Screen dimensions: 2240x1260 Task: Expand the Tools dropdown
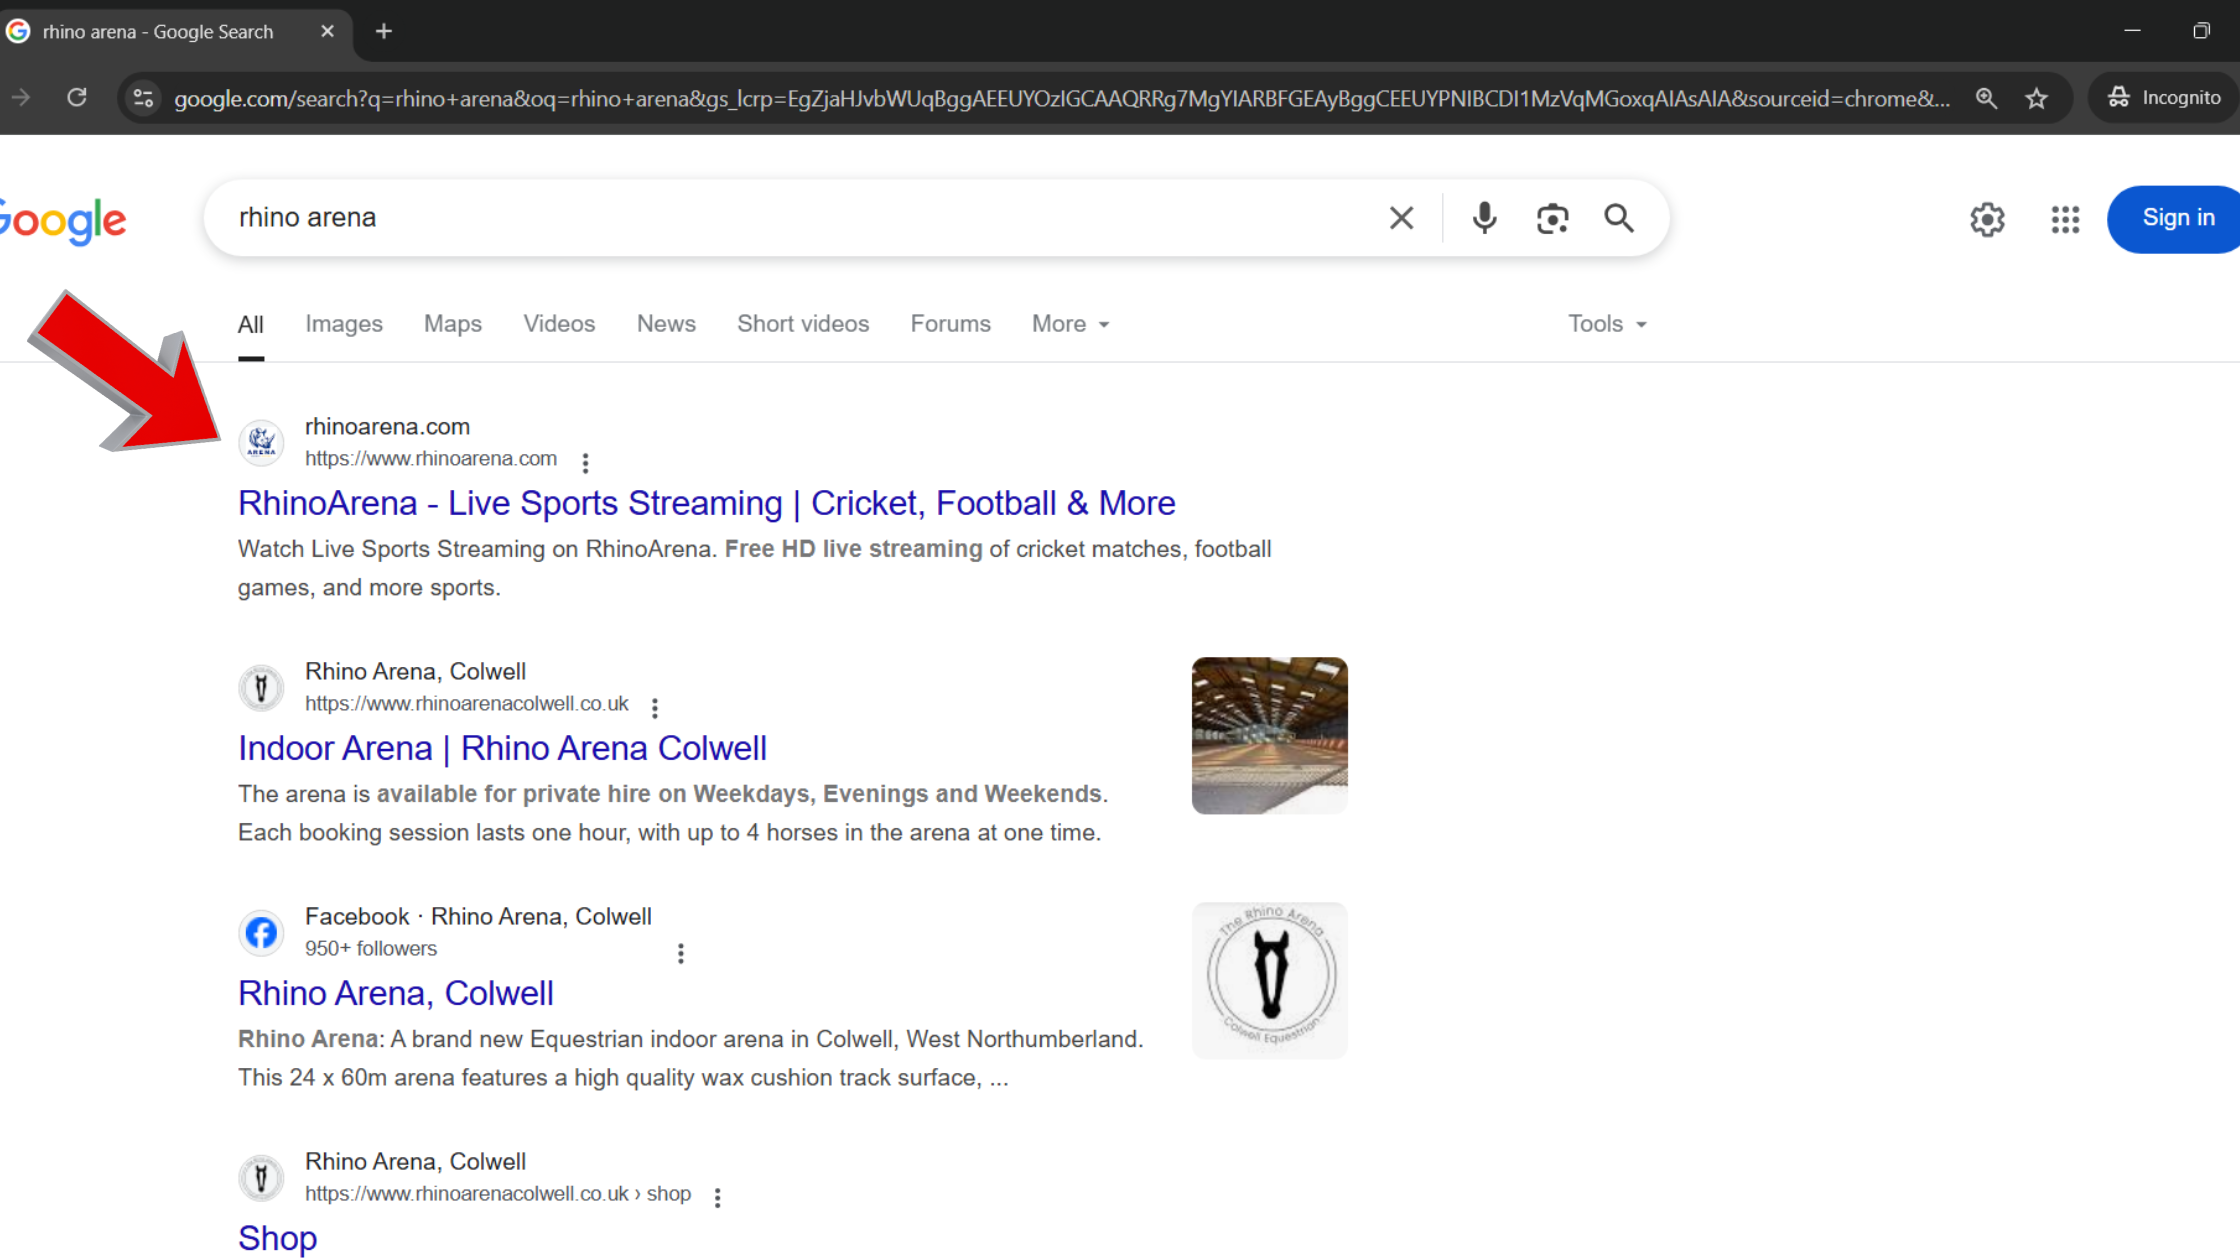pyautogui.click(x=1607, y=324)
